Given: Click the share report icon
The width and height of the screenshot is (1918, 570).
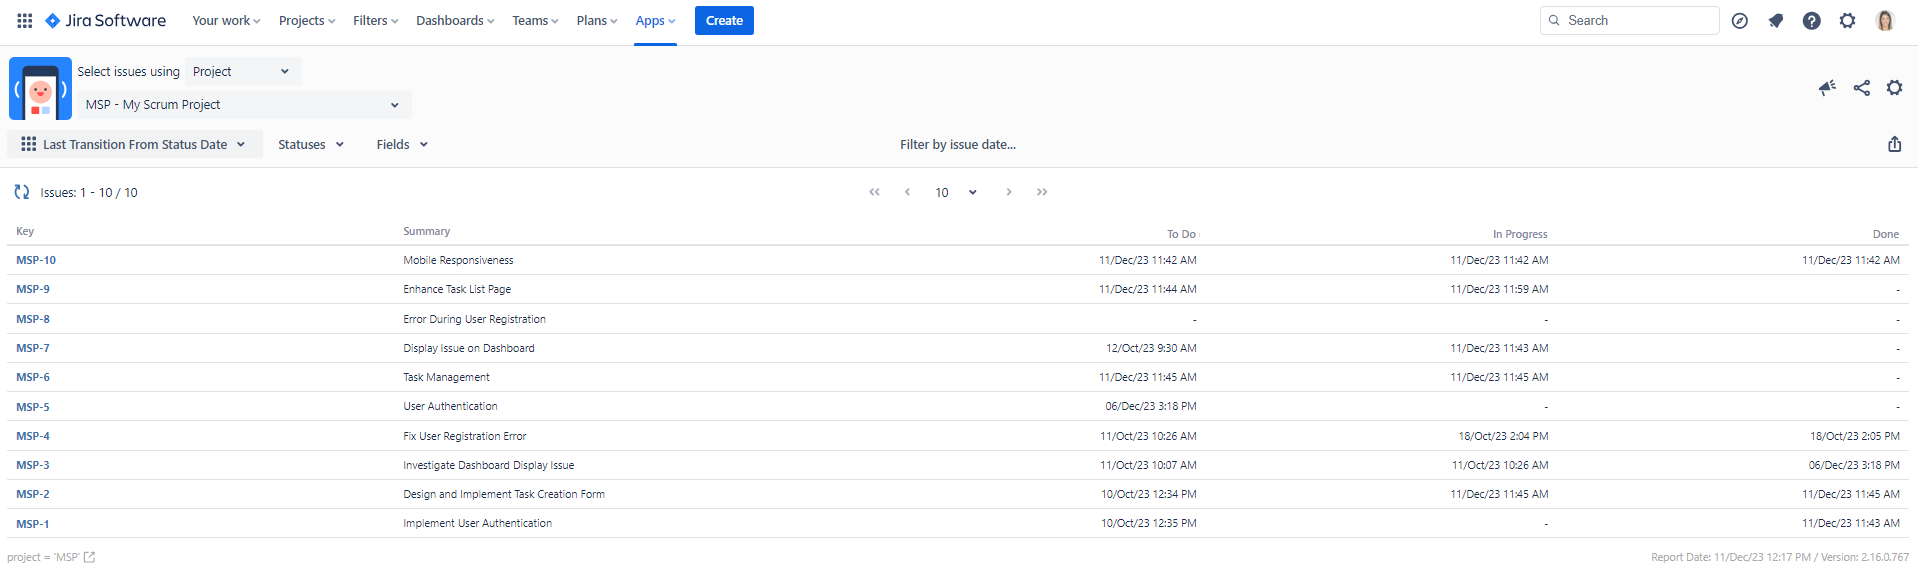Looking at the screenshot, I should (1861, 88).
